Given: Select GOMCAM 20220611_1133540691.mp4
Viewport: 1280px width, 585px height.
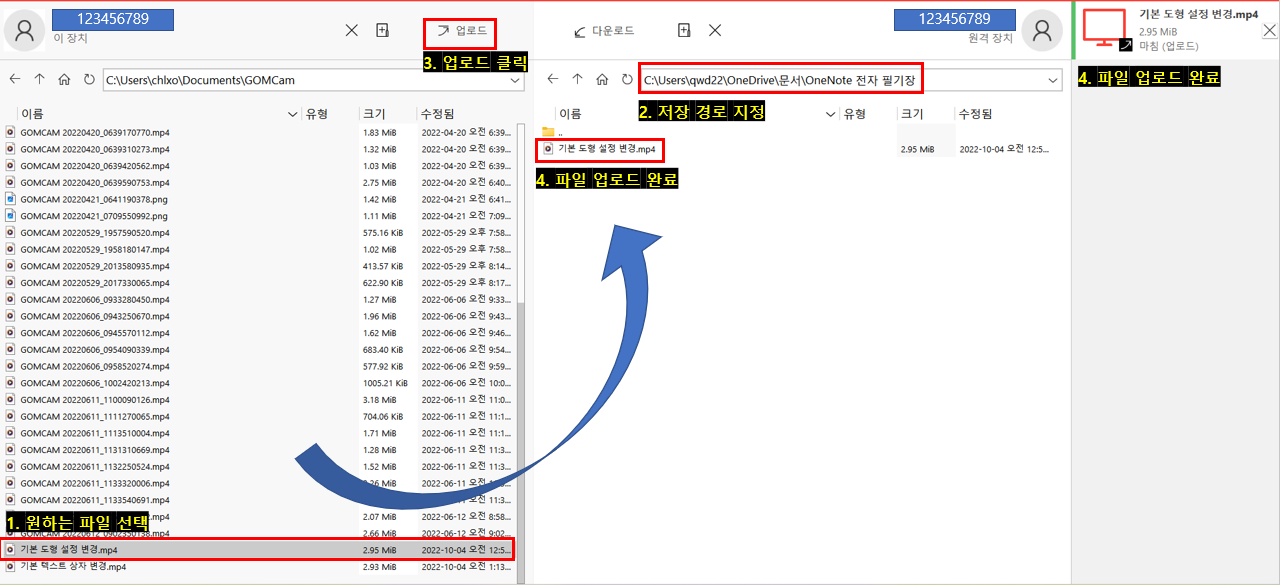Looking at the screenshot, I should pos(95,500).
